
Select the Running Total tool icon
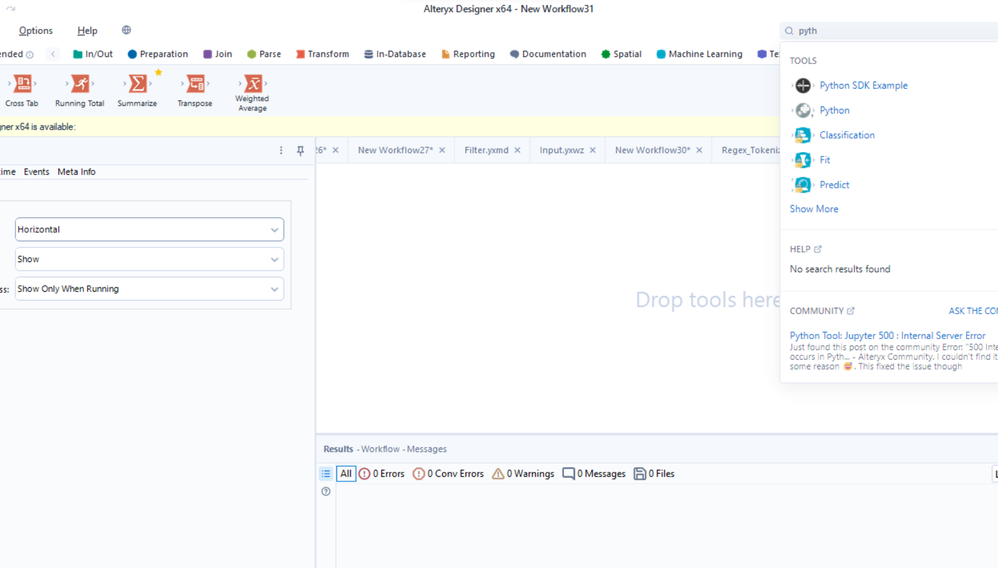coord(80,83)
